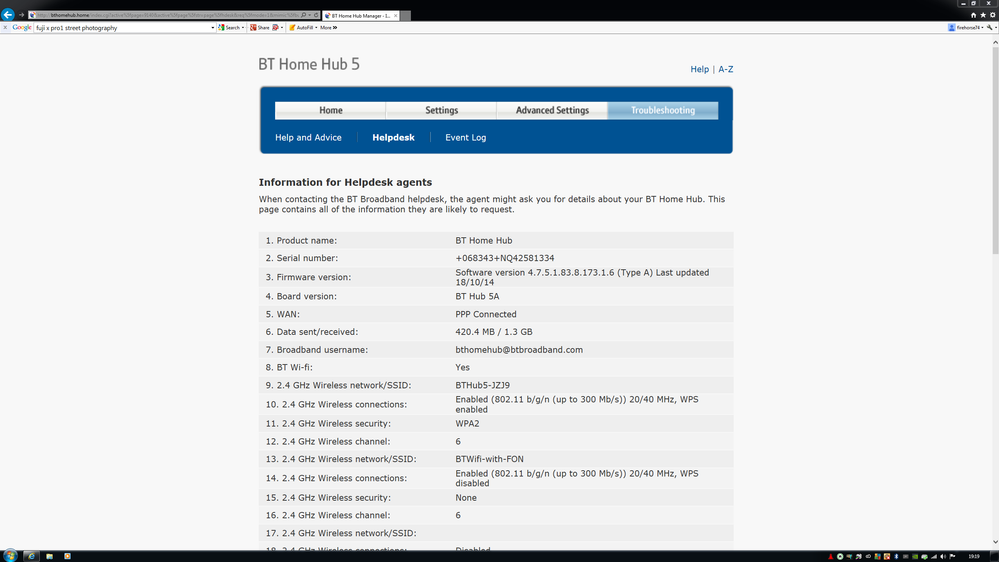The image size is (999, 562).
Task: Open the firehorse74 account dropdown
Action: [965, 27]
